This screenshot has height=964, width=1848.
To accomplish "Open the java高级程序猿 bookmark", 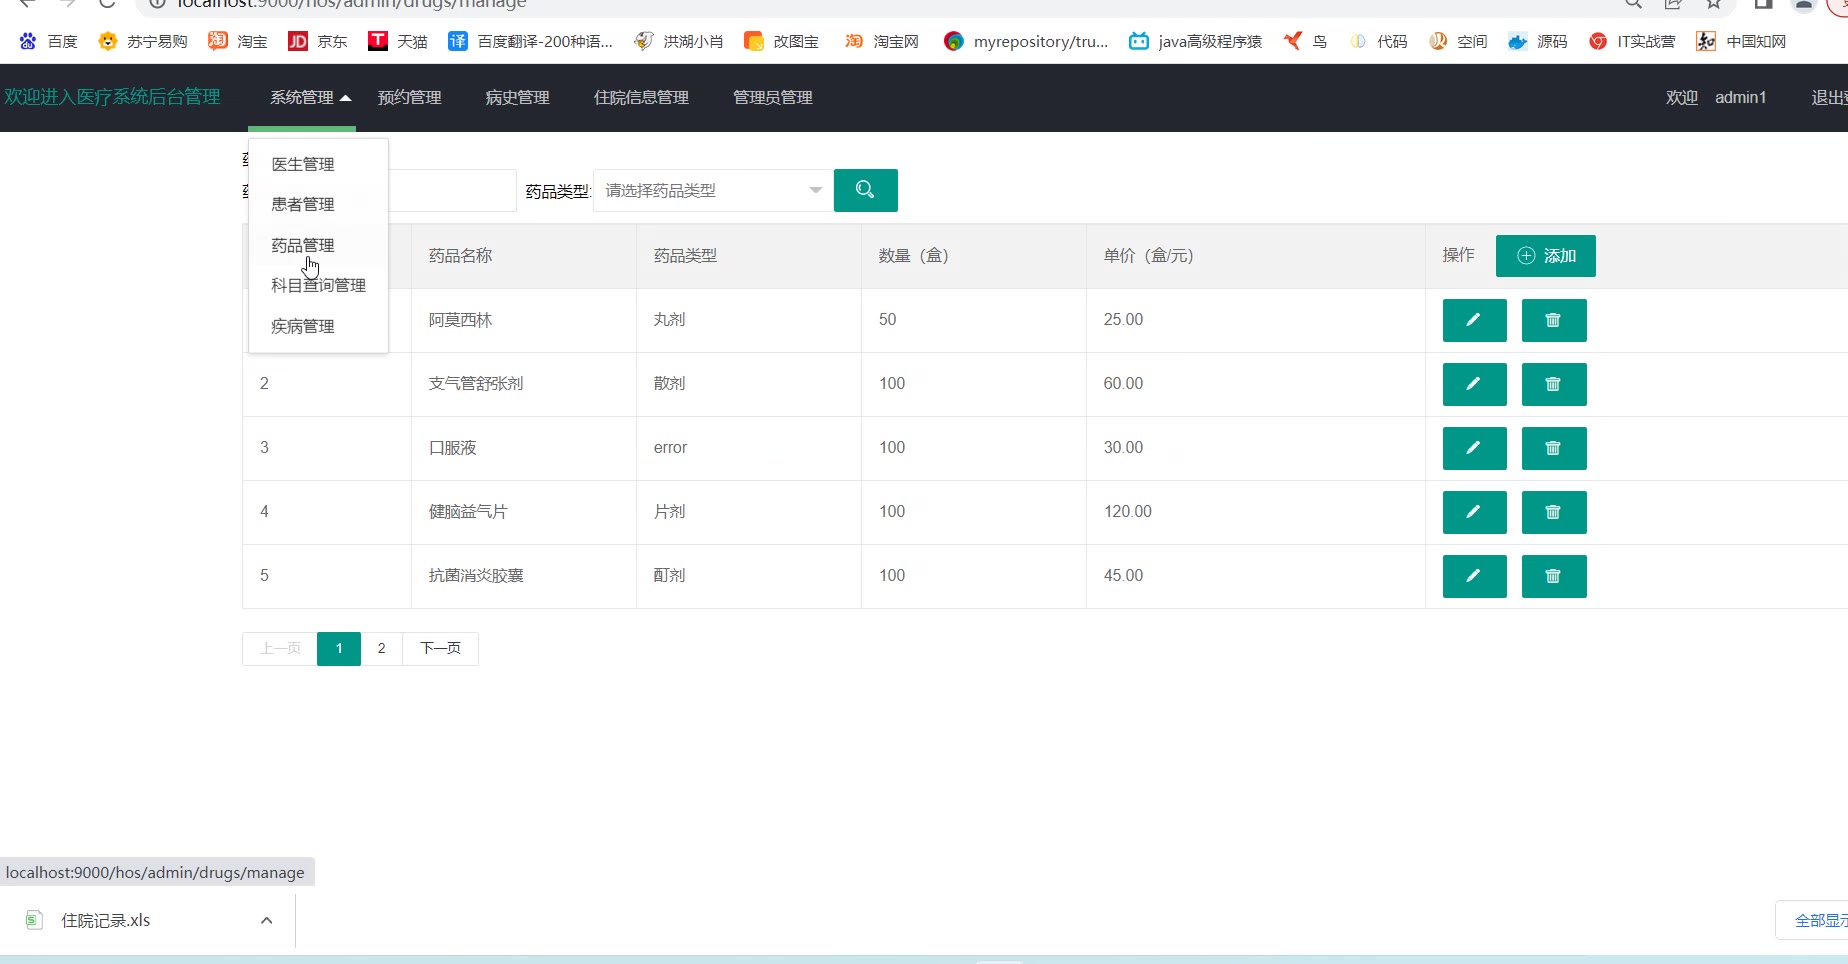I will (x=1195, y=41).
